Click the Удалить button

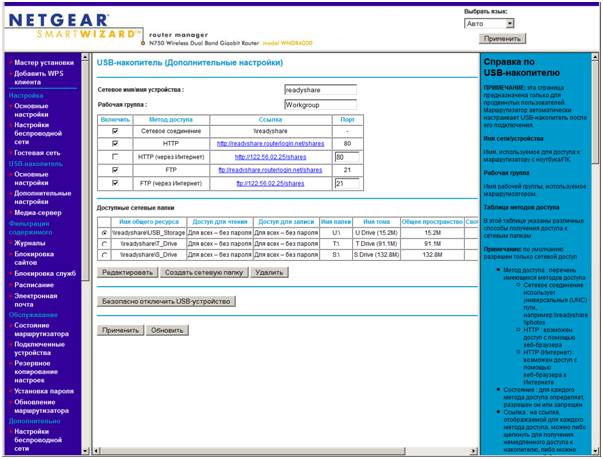coord(269,272)
